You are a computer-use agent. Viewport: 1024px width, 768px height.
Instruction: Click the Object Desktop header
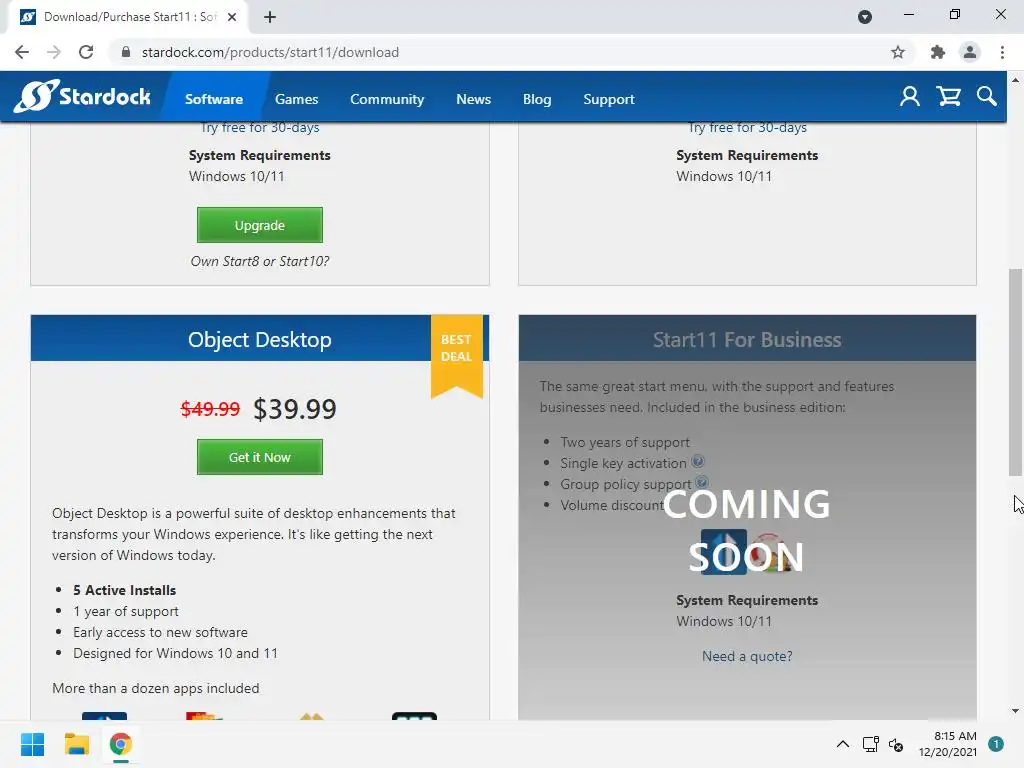coord(260,339)
